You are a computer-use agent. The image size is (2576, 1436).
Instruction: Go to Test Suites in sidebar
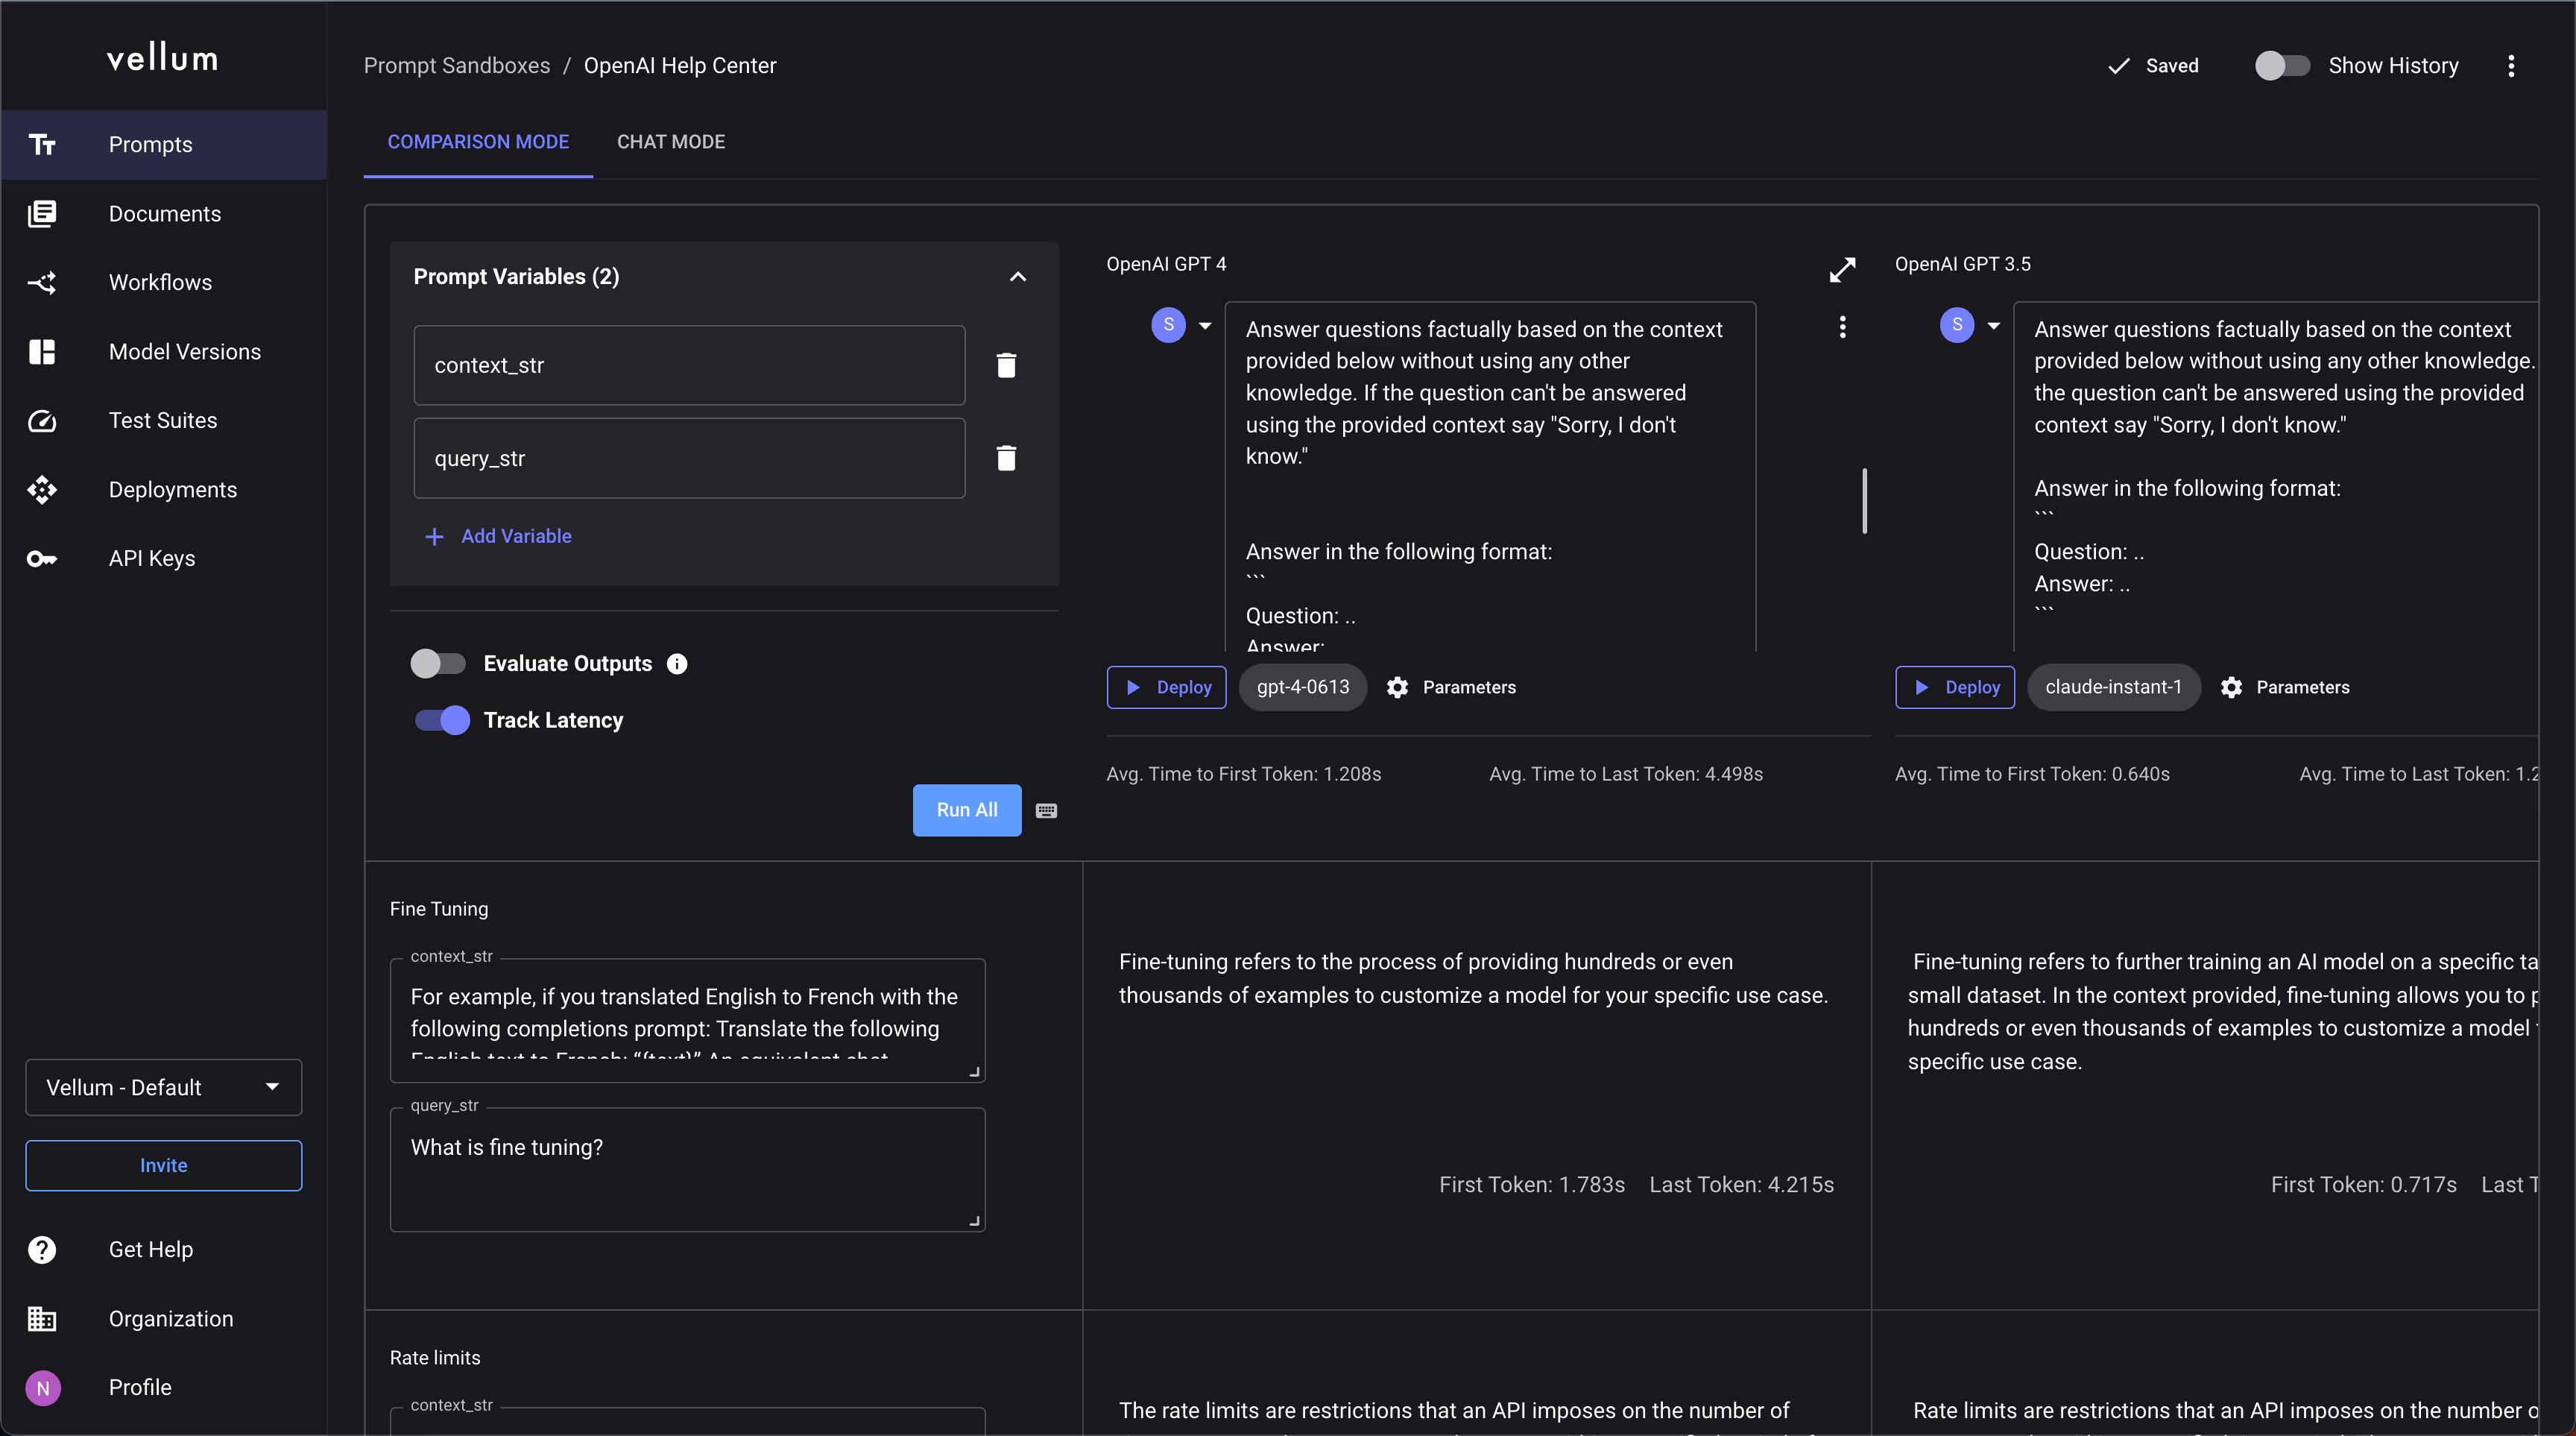[163, 420]
